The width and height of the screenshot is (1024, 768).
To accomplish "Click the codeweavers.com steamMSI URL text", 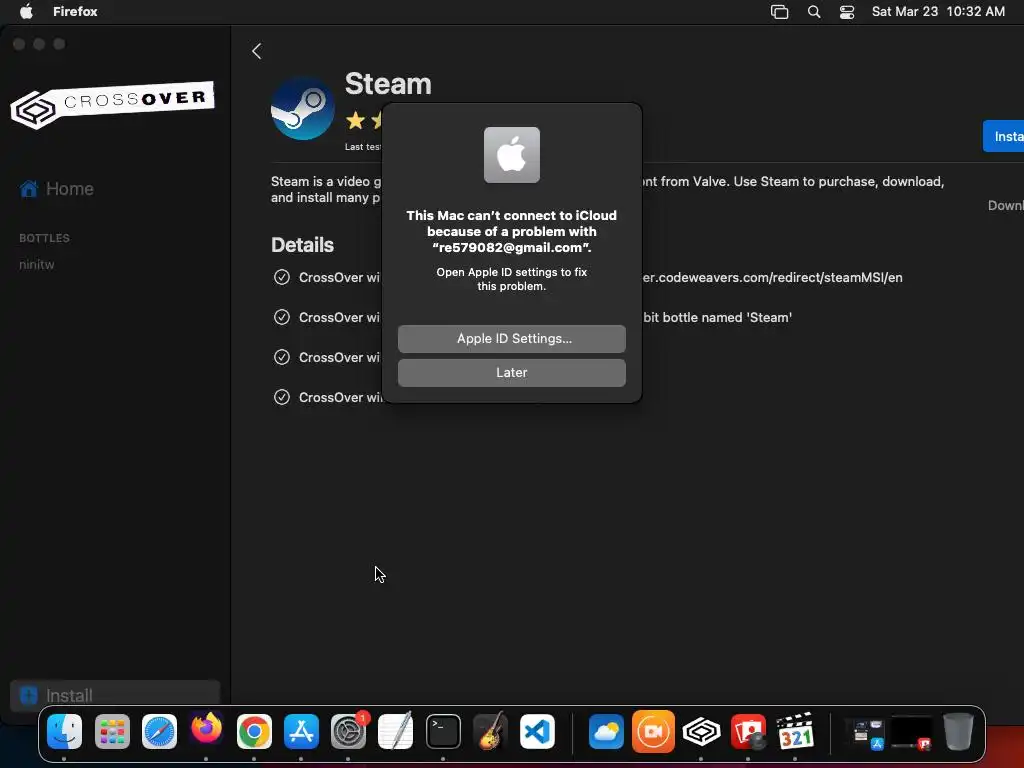I will point(773,278).
